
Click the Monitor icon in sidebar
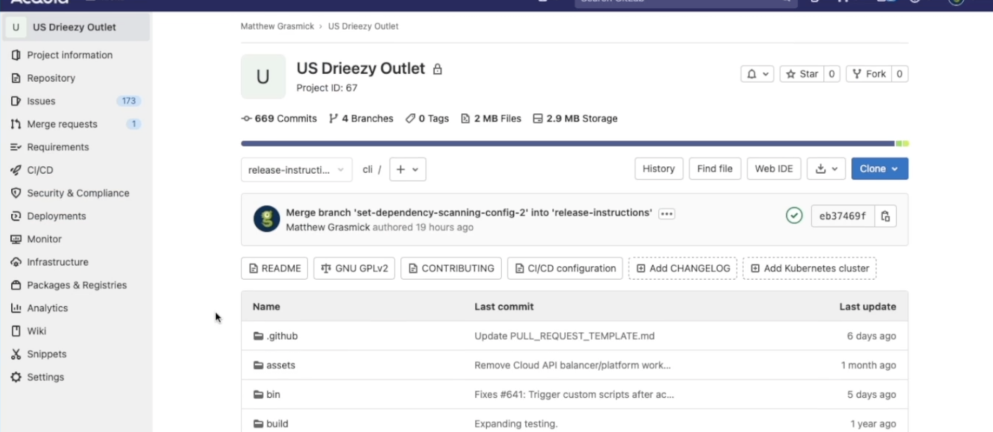tap(16, 239)
